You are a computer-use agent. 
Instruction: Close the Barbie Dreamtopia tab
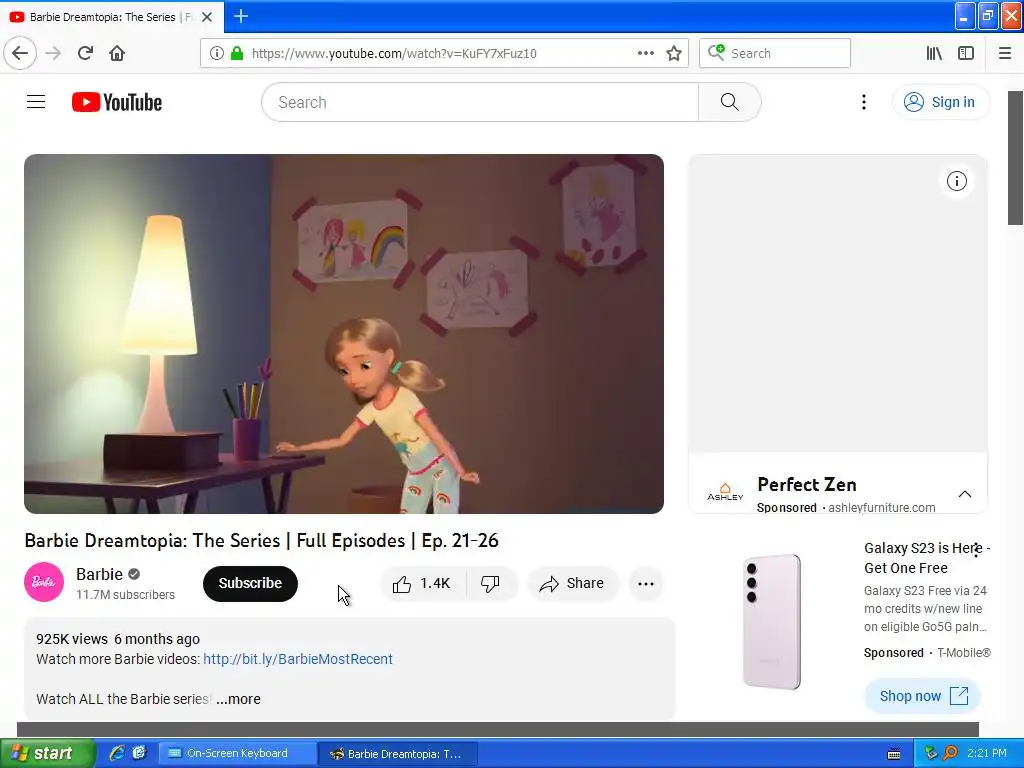click(207, 17)
